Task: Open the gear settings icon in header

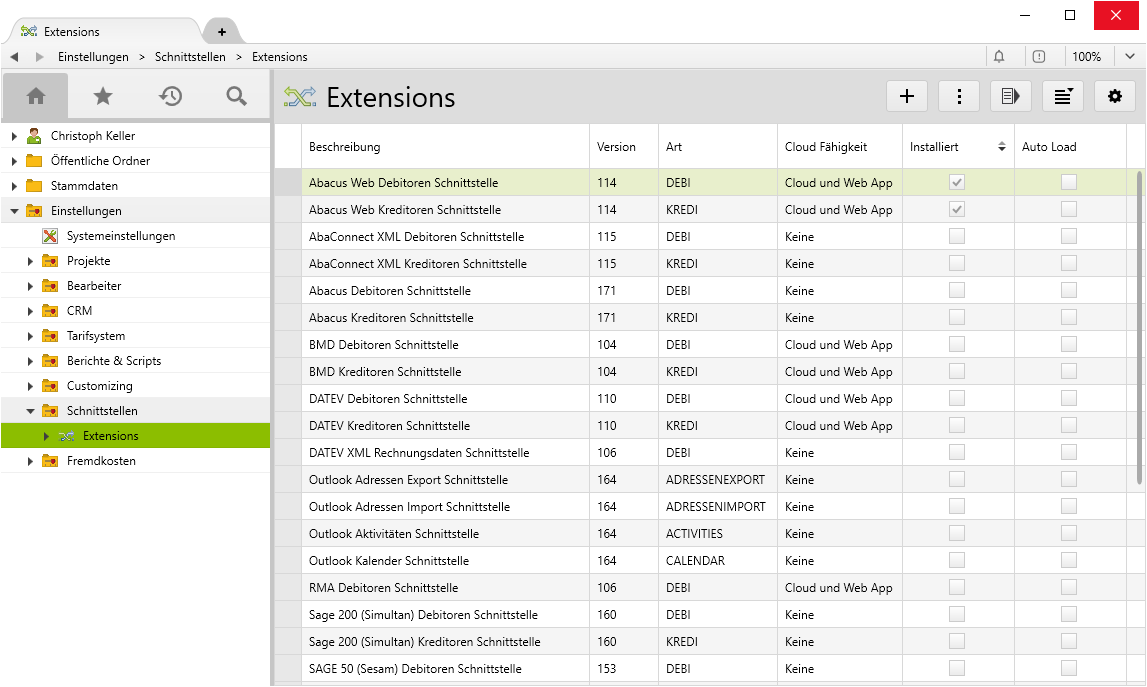Action: pyautogui.click(x=1115, y=96)
